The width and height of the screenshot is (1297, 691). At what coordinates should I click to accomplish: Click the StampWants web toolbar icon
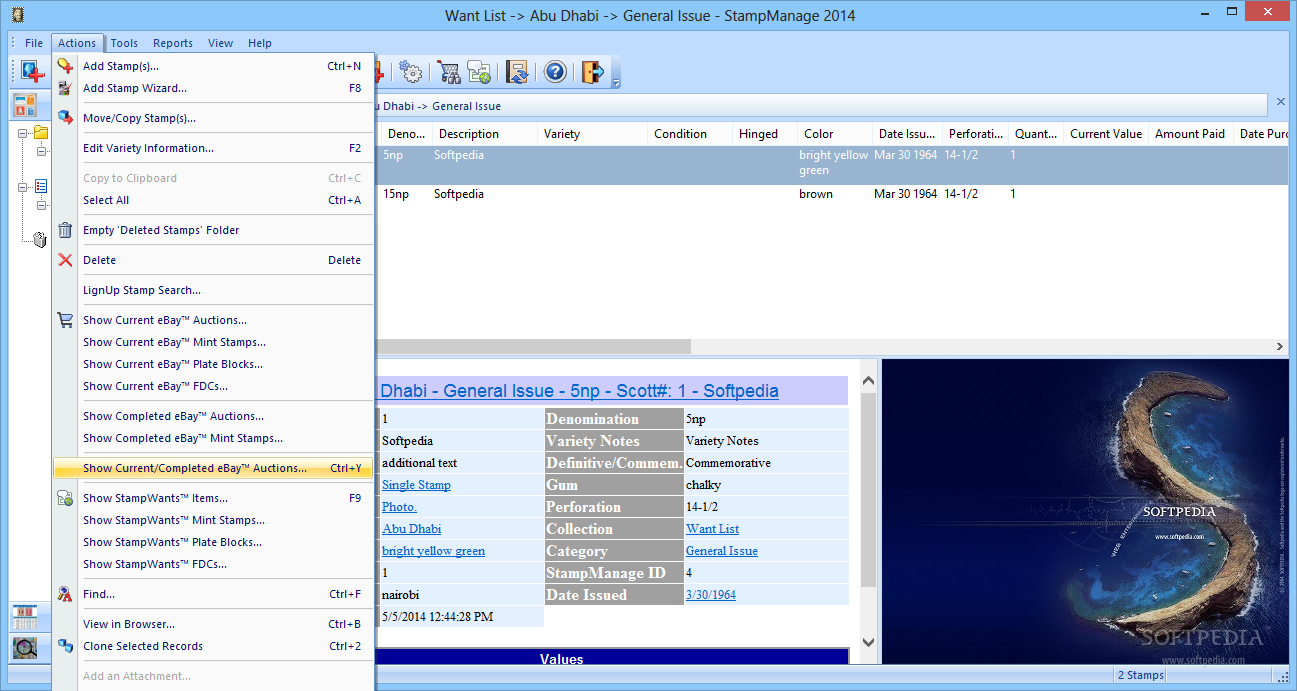479,72
